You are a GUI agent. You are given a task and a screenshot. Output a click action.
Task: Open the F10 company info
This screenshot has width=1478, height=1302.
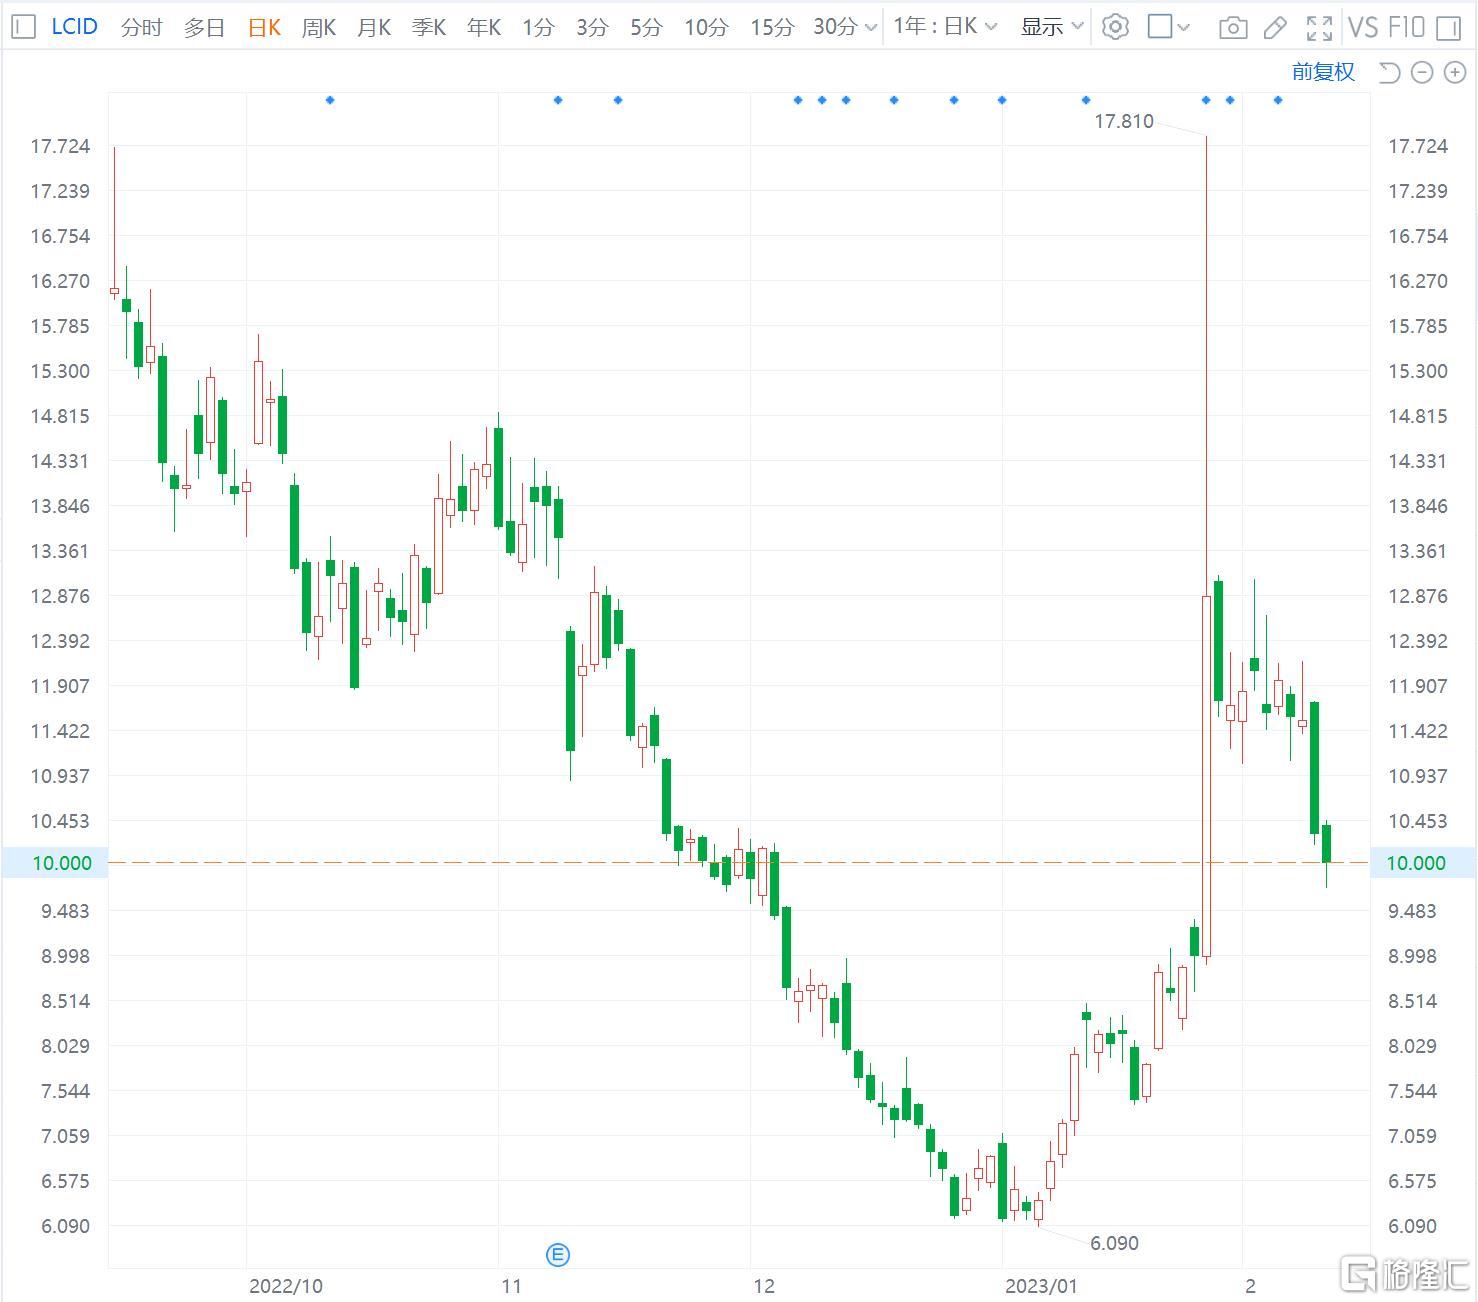(x=1406, y=27)
